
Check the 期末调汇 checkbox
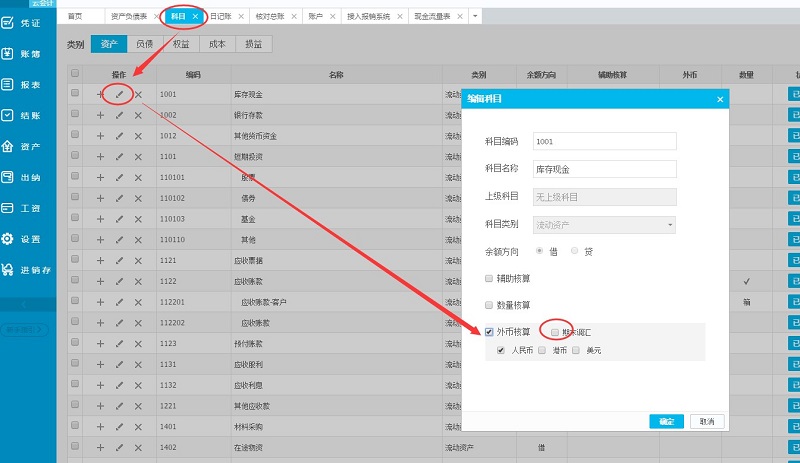point(555,332)
